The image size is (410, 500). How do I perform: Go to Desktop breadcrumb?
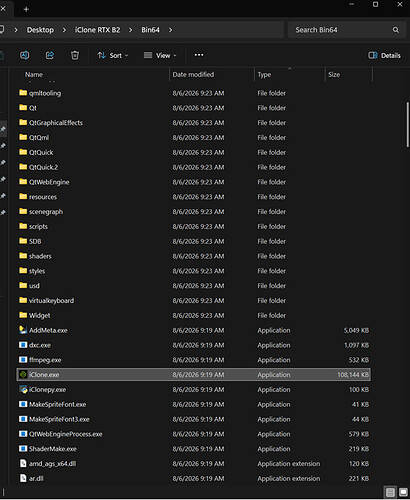click(x=40, y=30)
